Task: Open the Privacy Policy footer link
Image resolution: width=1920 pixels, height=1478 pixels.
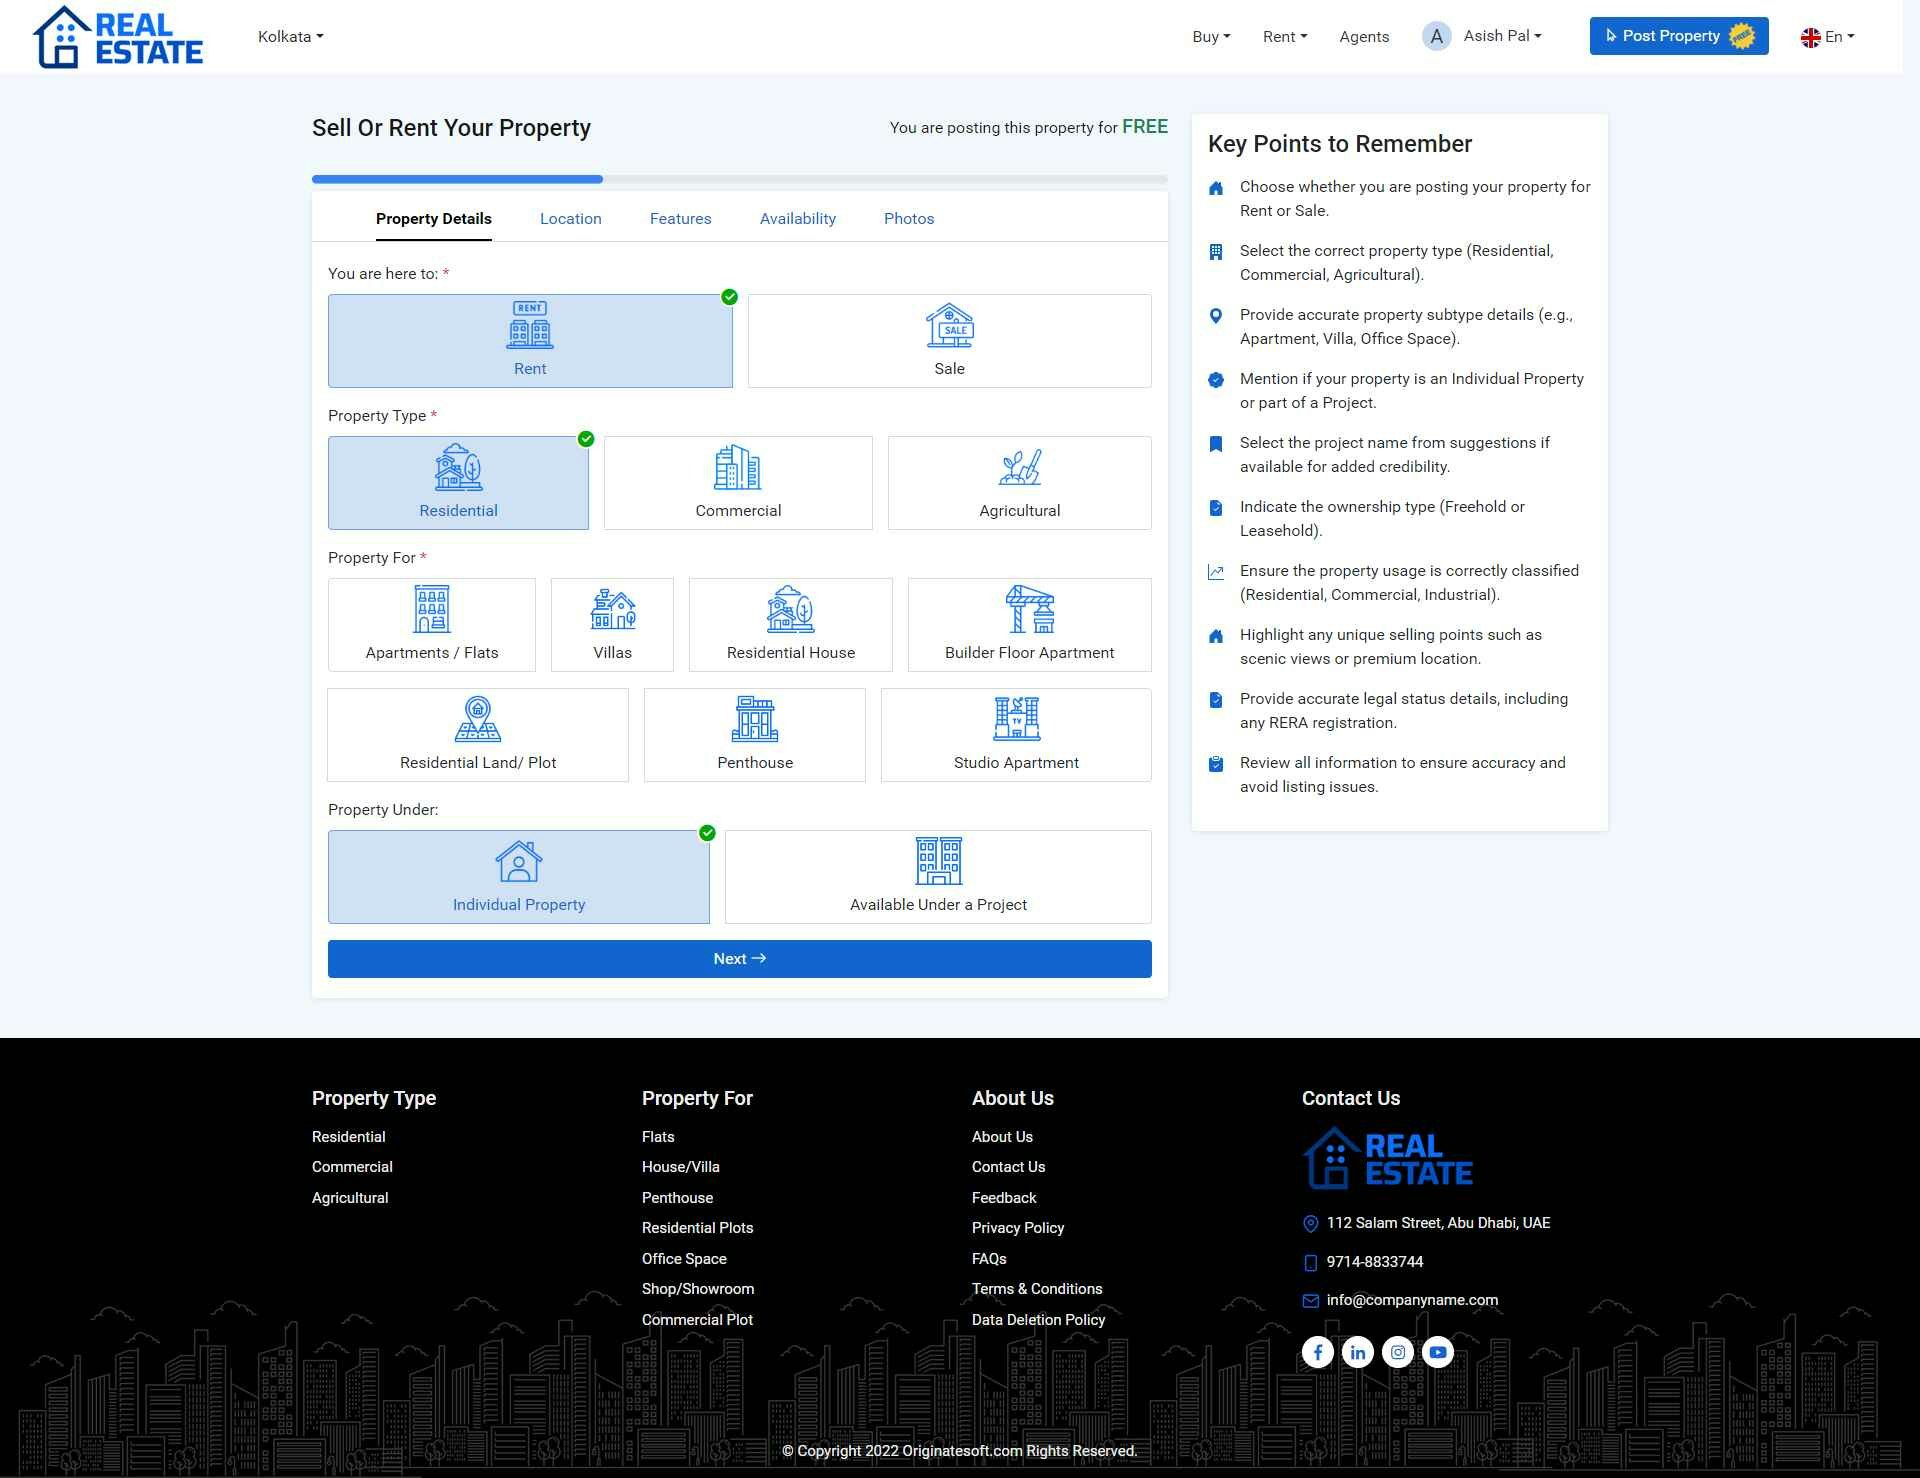Action: click(x=1017, y=1228)
